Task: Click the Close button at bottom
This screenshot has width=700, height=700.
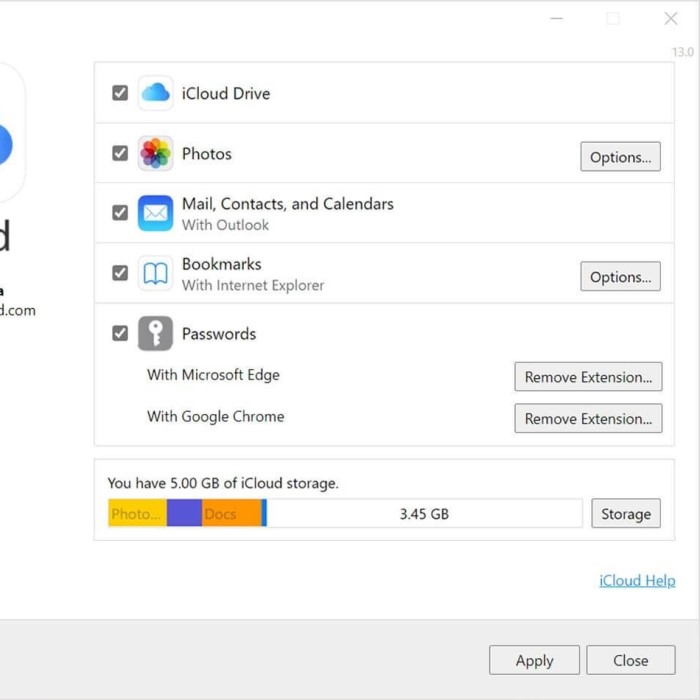Action: [x=630, y=660]
